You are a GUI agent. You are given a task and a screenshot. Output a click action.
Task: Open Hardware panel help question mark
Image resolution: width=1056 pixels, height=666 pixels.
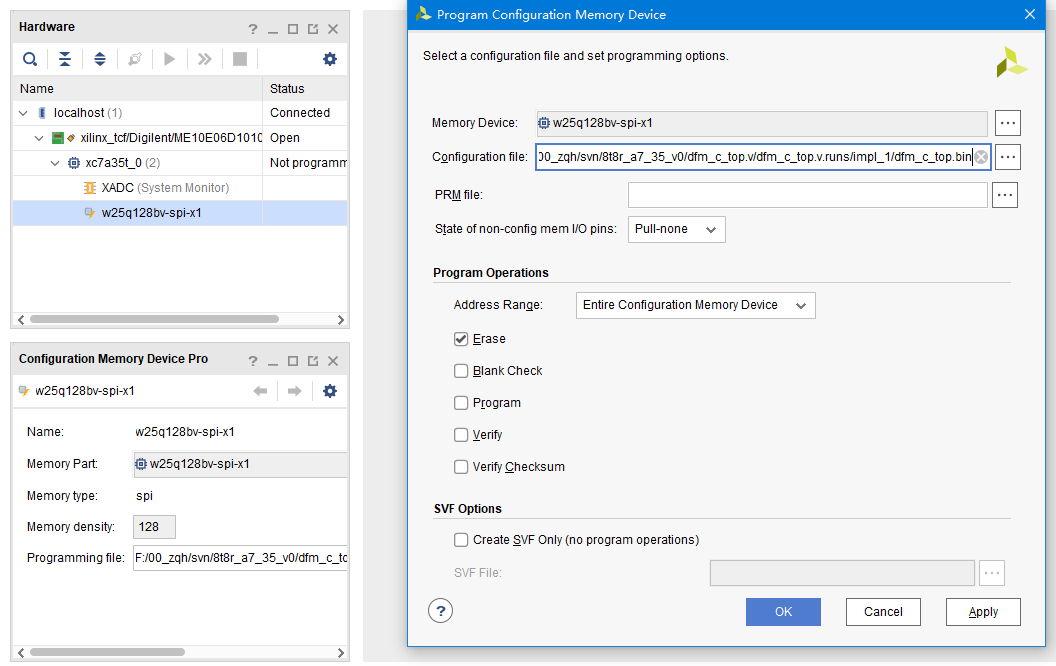coord(253,29)
